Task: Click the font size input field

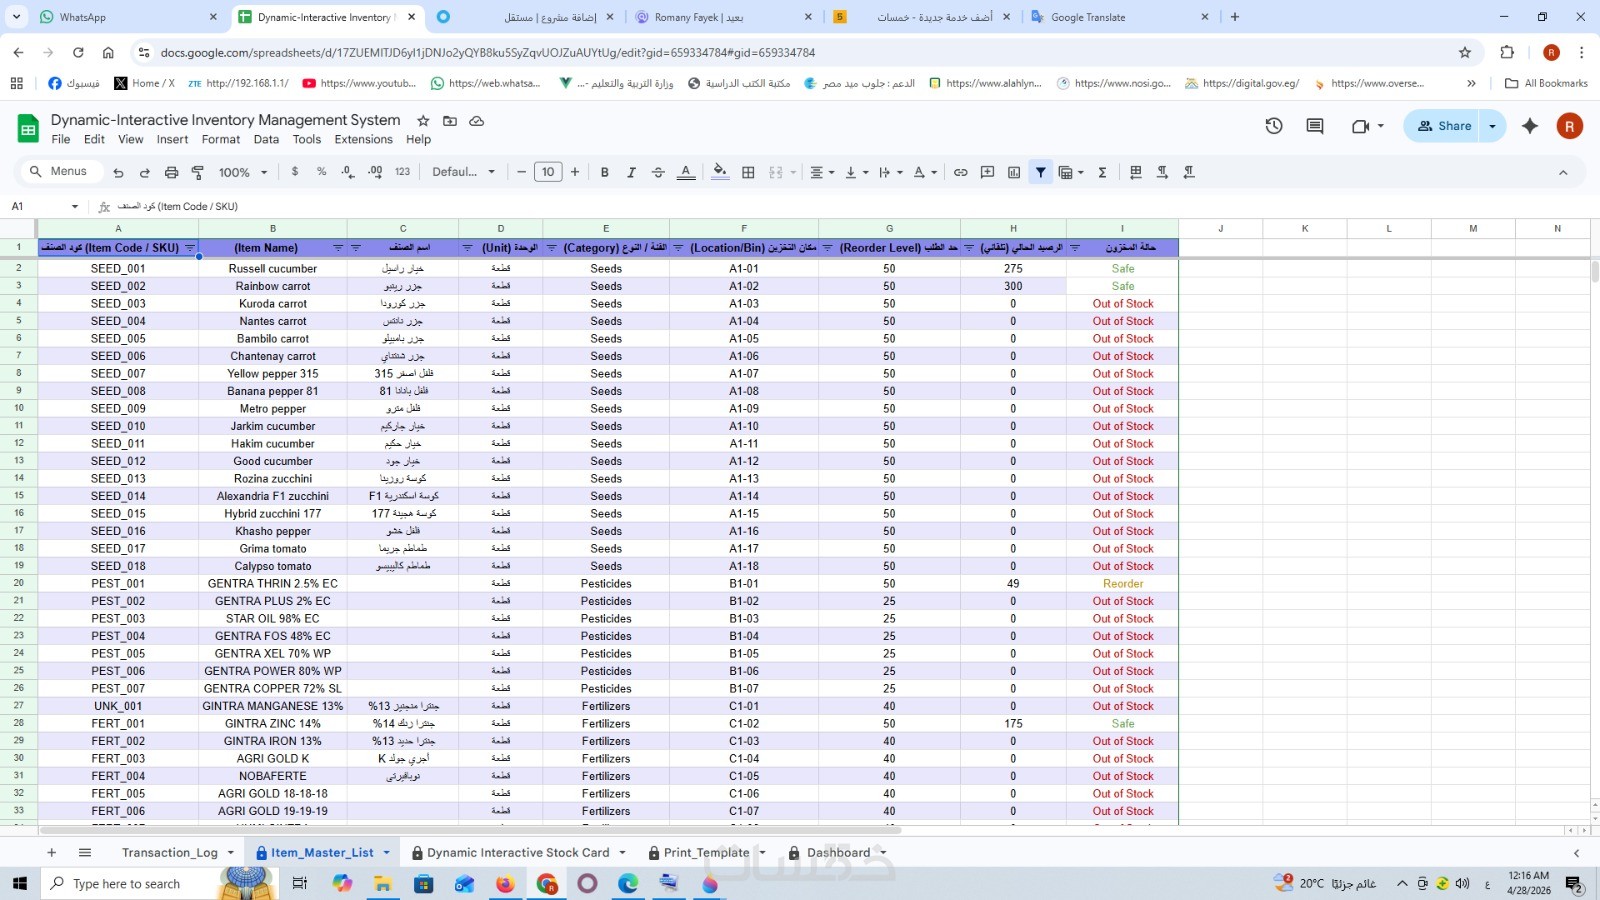Action: (548, 172)
